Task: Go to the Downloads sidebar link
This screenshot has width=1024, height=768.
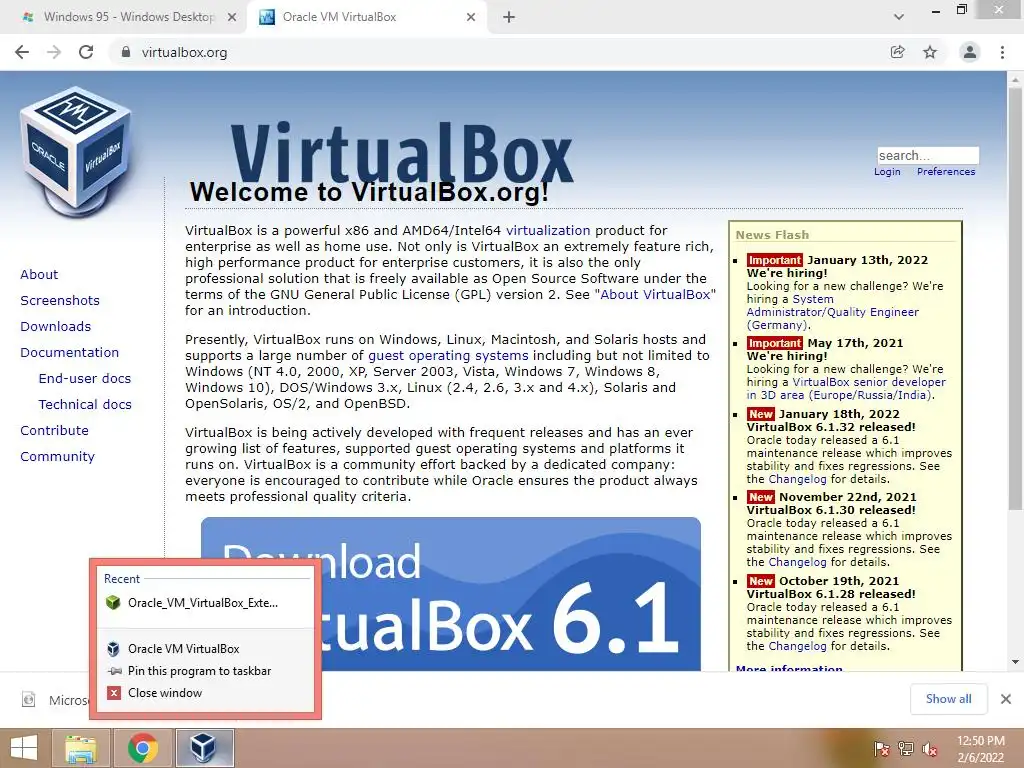Action: pyautogui.click(x=56, y=327)
